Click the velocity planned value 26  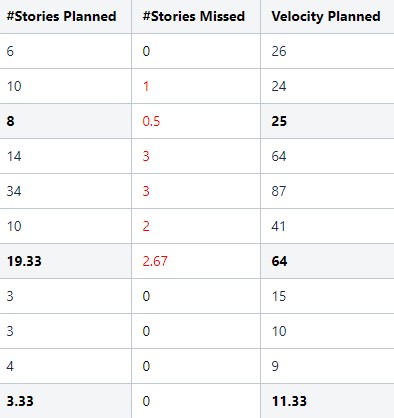pyautogui.click(x=279, y=51)
